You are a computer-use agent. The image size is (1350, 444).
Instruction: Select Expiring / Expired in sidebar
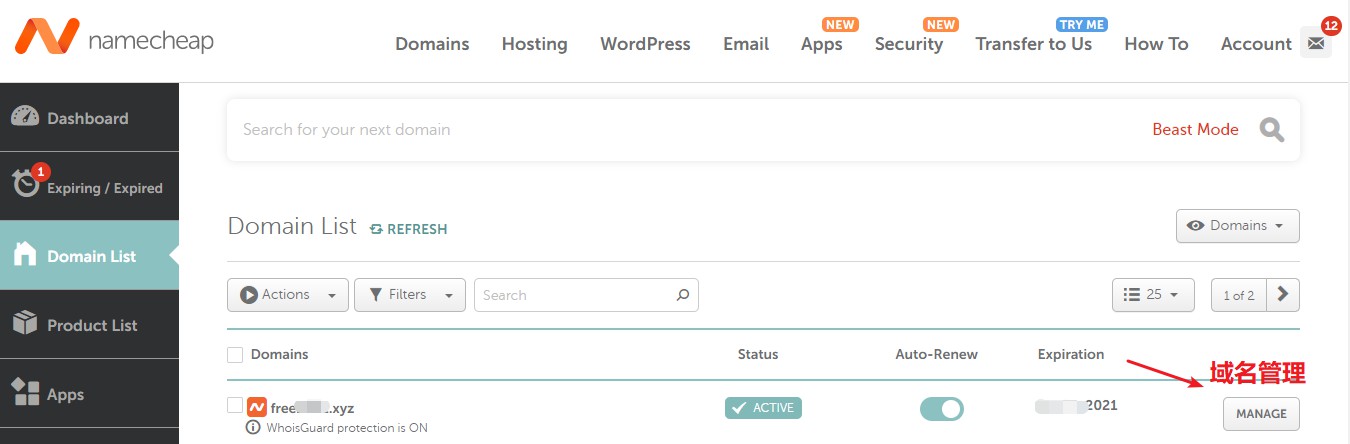89,187
